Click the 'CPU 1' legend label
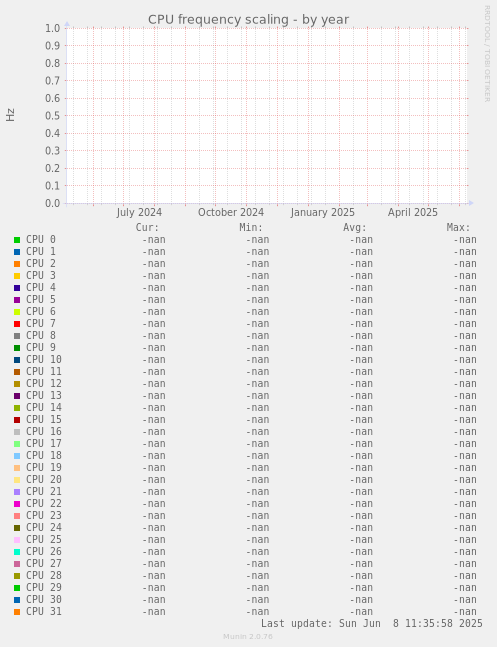 pyautogui.click(x=41, y=252)
